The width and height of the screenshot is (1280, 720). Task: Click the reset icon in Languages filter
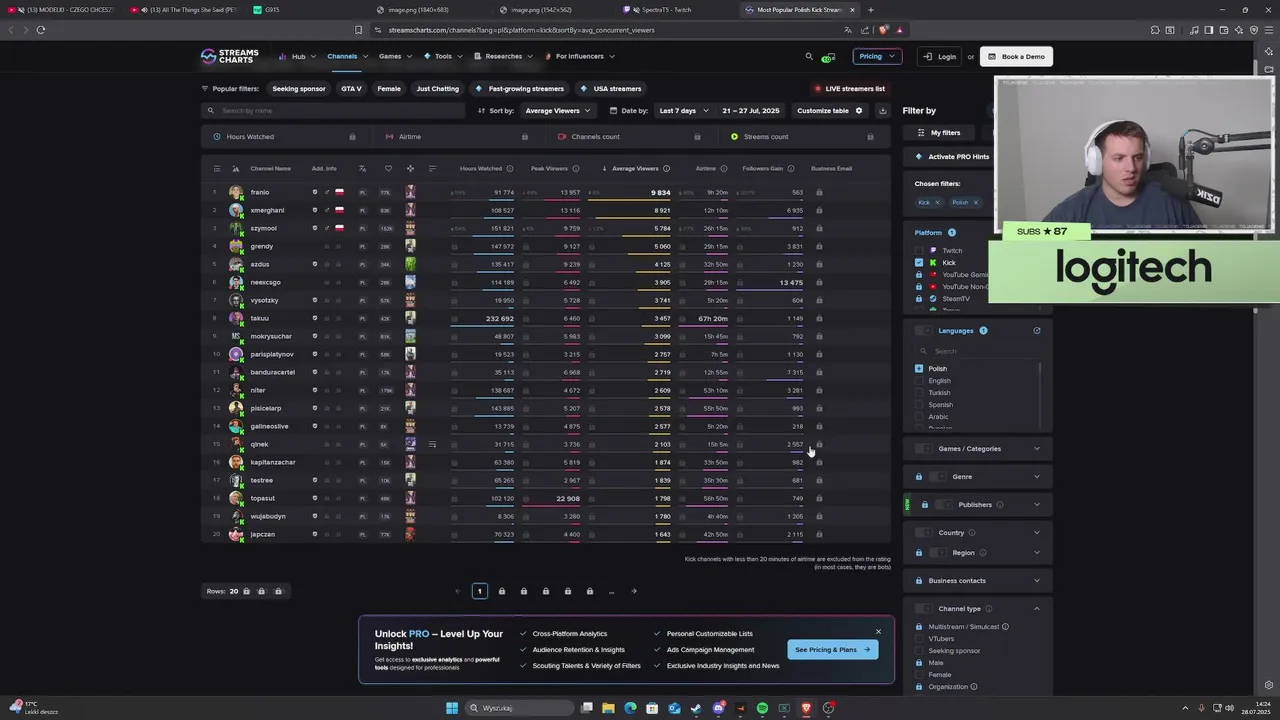[1037, 330]
